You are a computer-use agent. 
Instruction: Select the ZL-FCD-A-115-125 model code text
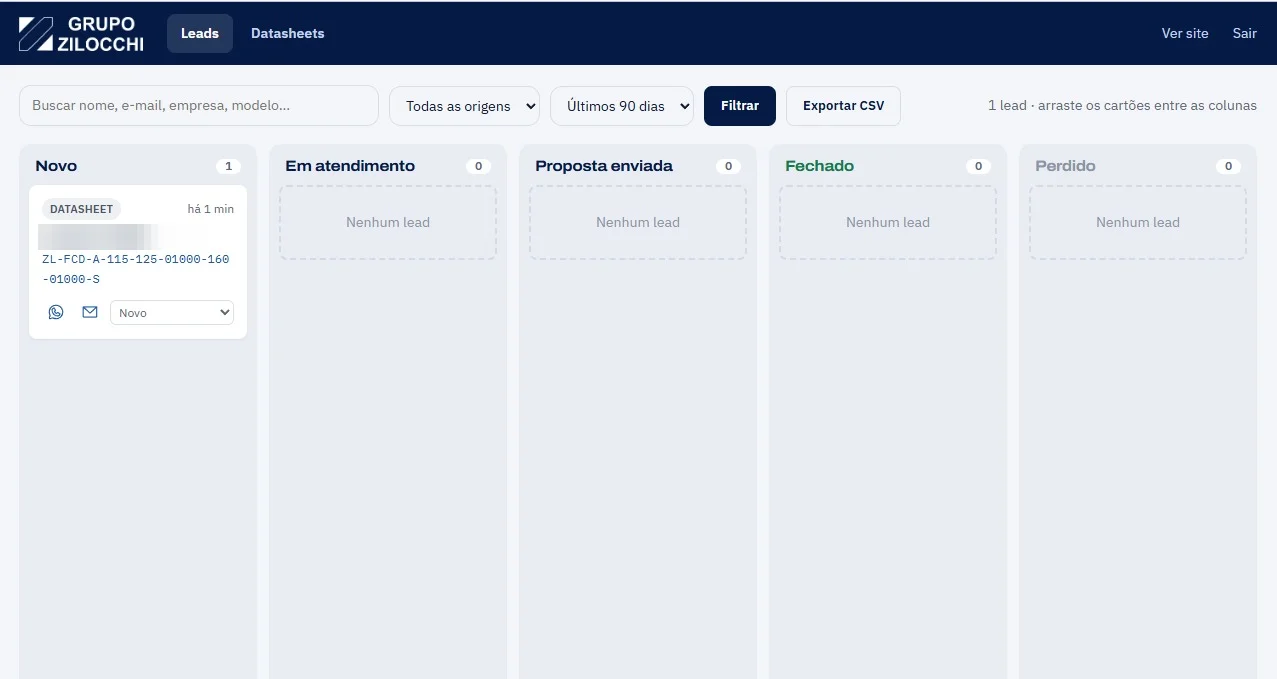136,269
